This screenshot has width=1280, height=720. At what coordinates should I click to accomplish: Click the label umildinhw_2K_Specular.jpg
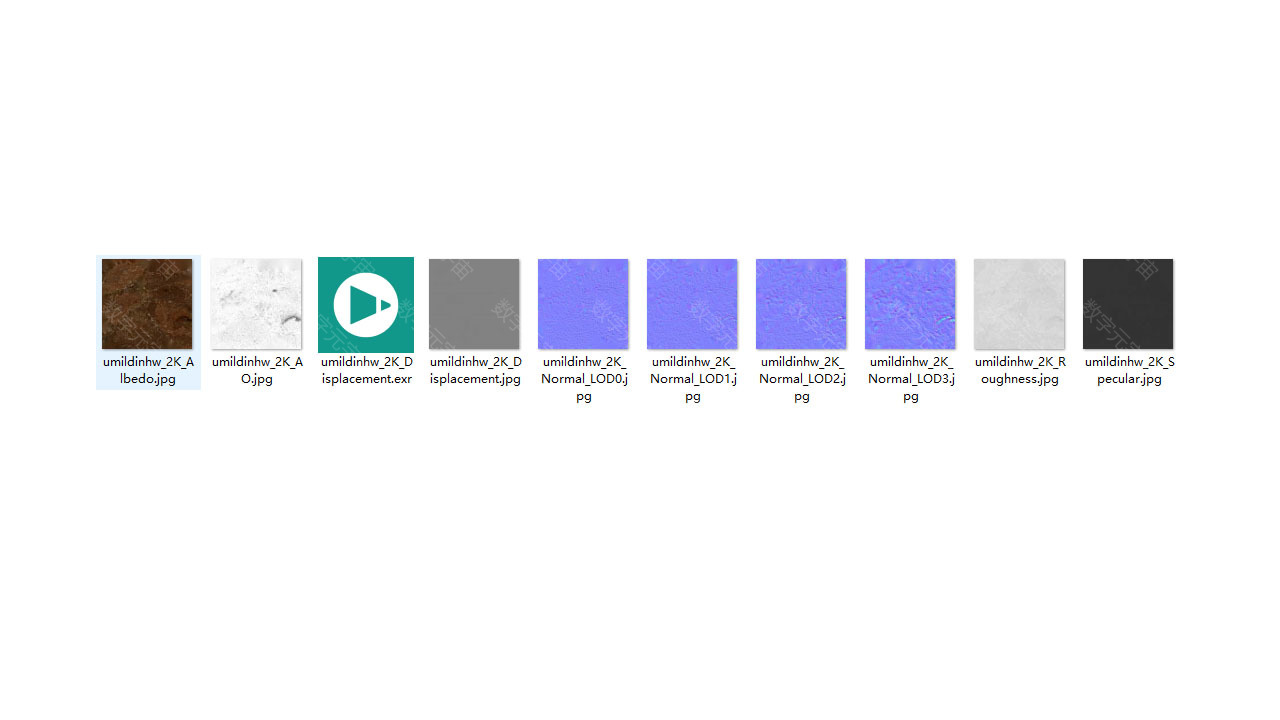[x=1129, y=371]
